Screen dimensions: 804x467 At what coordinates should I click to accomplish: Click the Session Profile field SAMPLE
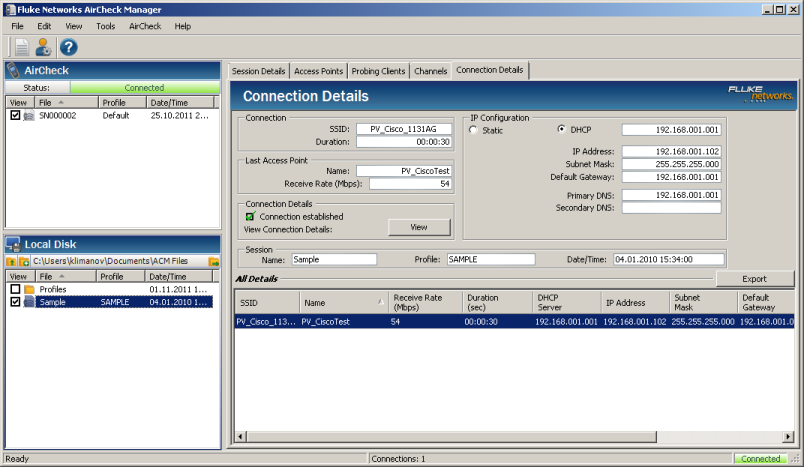pyautogui.click(x=491, y=259)
